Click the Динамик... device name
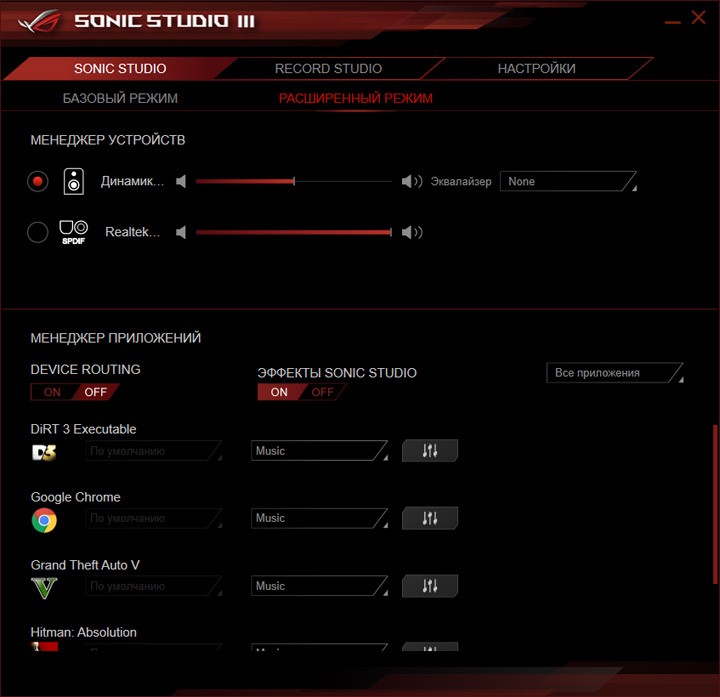 click(132, 181)
